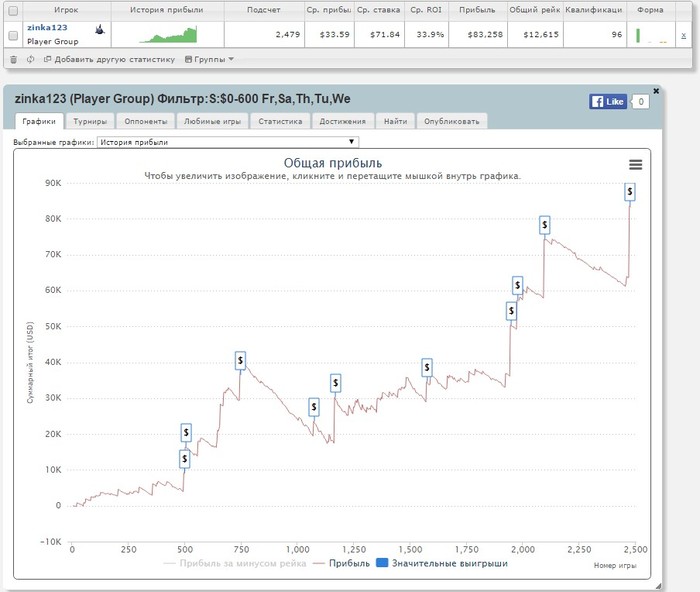Click the $33.59 average profit value
Viewport: 700px width, 592px height.
pos(335,34)
